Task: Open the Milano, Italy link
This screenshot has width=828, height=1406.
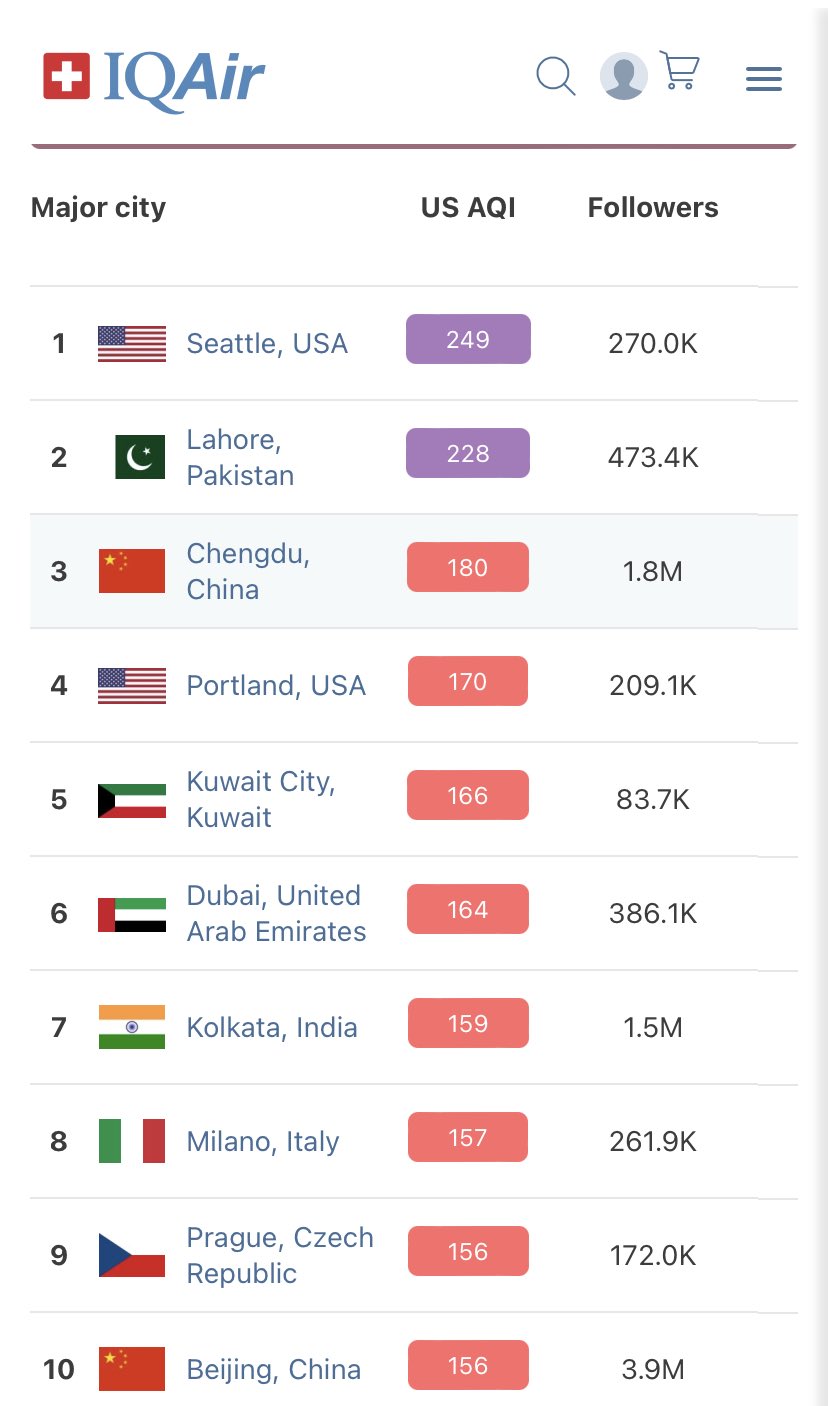Action: click(x=263, y=1141)
